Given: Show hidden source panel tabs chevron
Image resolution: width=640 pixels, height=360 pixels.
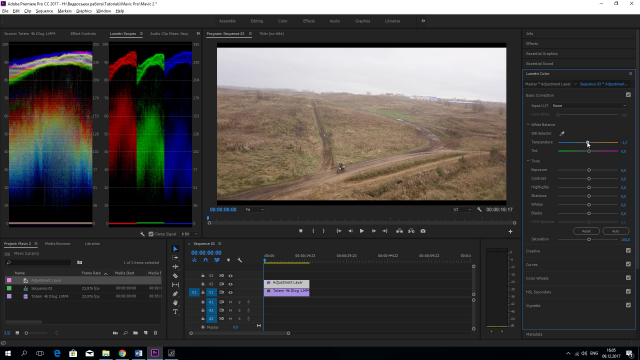Looking at the screenshot, I should 198,33.
